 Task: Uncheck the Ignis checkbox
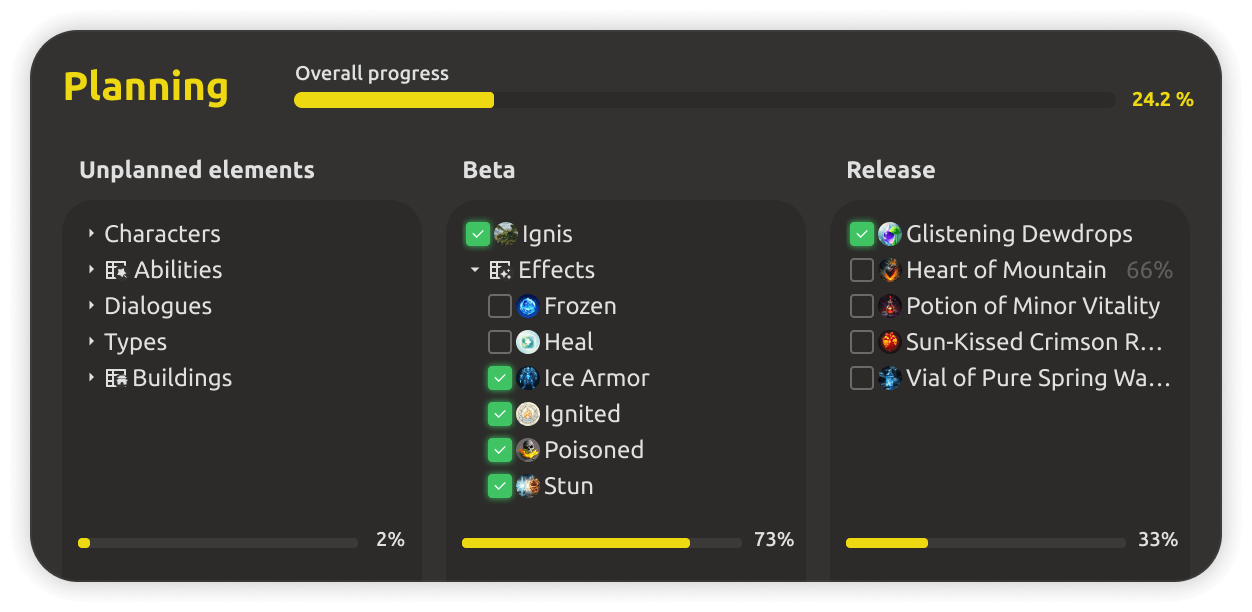(478, 234)
